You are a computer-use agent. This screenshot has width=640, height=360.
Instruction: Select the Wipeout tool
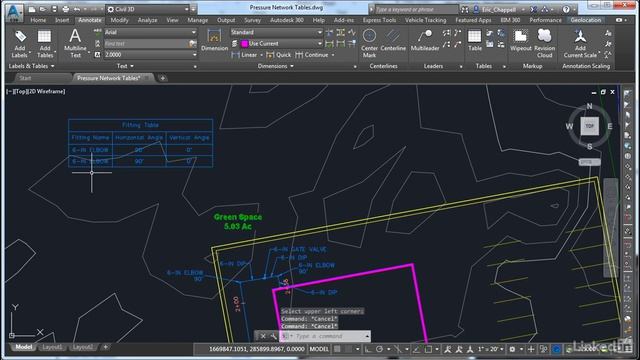tap(521, 40)
